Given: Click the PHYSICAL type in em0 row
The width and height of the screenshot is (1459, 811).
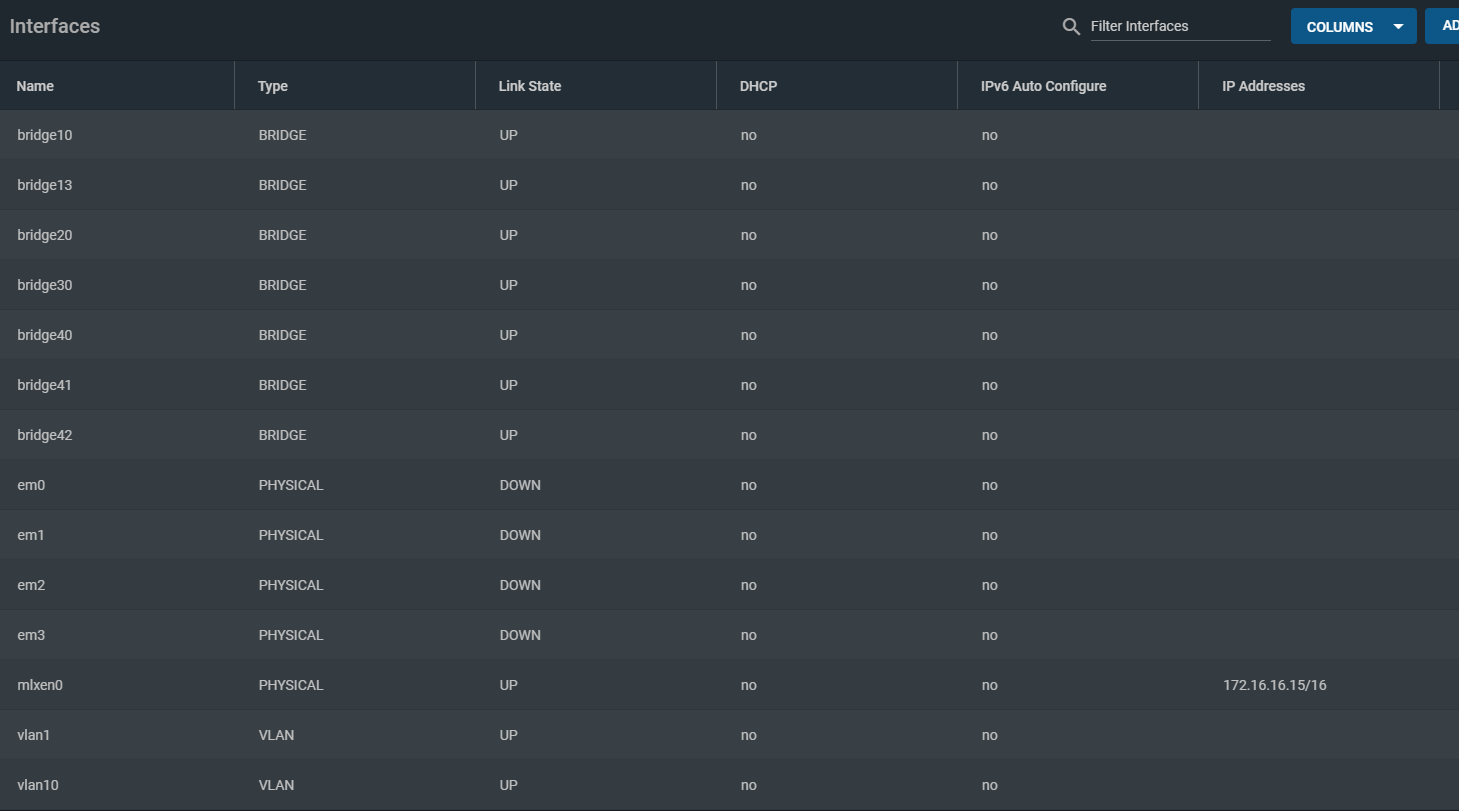Looking at the screenshot, I should (x=291, y=485).
